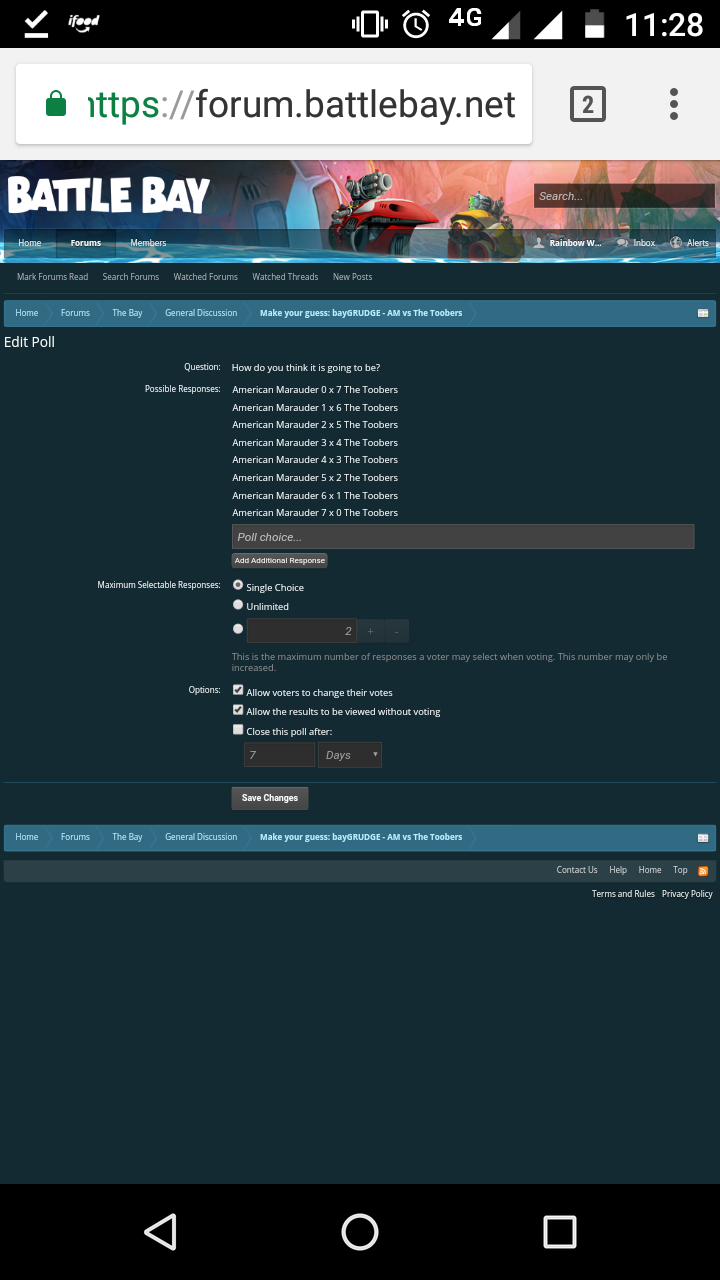The height and width of the screenshot is (1280, 720).
Task: Tap the Android back navigation button
Action: click(160, 1232)
